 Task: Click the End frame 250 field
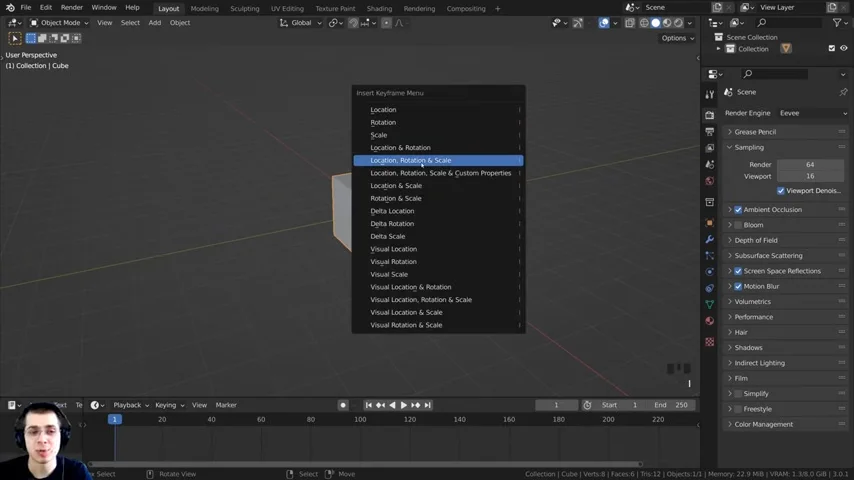[x=671, y=405]
